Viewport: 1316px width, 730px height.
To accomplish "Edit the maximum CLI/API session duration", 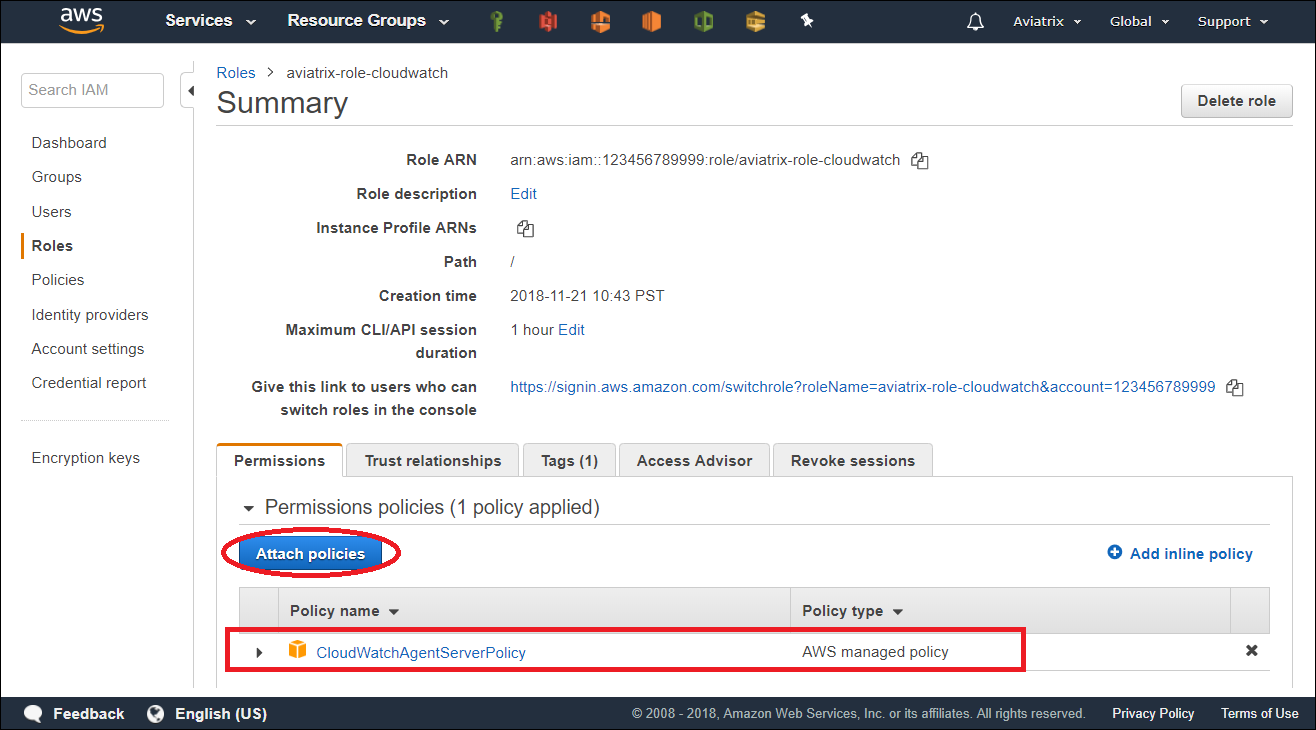I will 571,329.
